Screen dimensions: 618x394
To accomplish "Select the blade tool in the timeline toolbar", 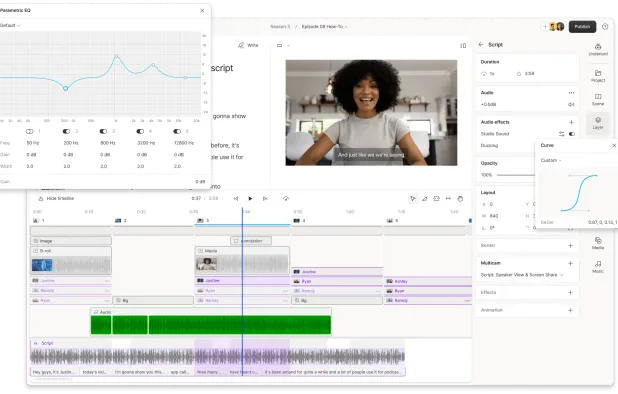I will pyautogui.click(x=424, y=199).
